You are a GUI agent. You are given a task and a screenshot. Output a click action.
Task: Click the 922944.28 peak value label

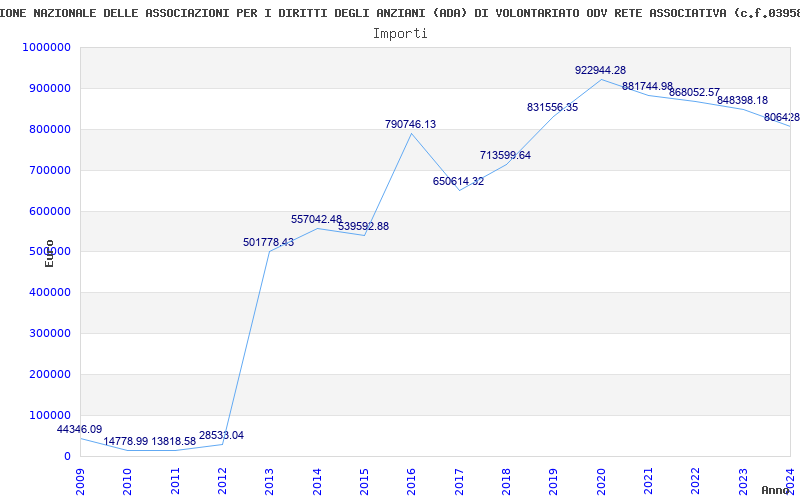pos(600,70)
